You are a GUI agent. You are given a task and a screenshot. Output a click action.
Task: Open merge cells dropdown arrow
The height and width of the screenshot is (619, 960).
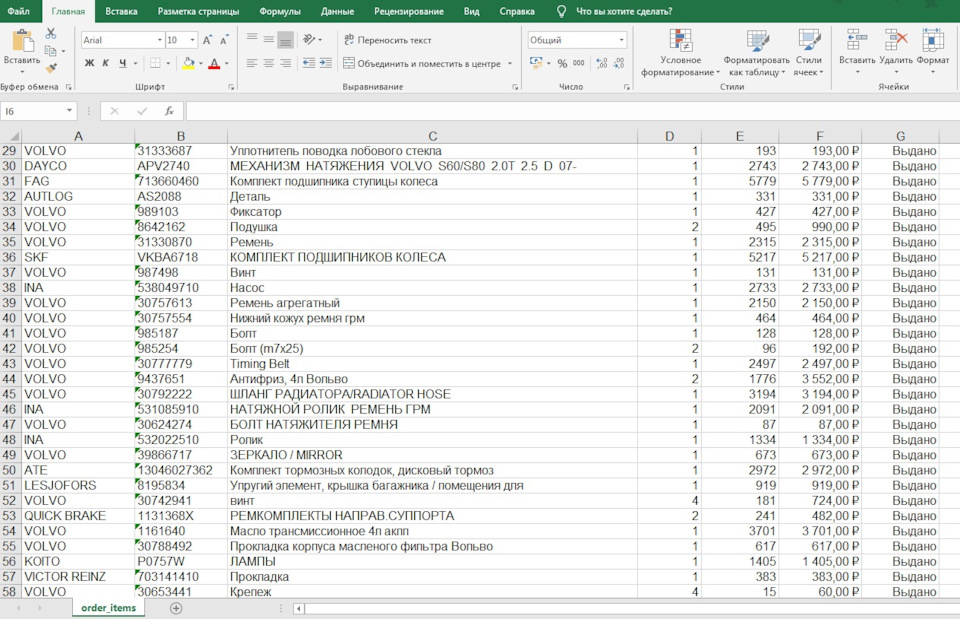point(510,63)
